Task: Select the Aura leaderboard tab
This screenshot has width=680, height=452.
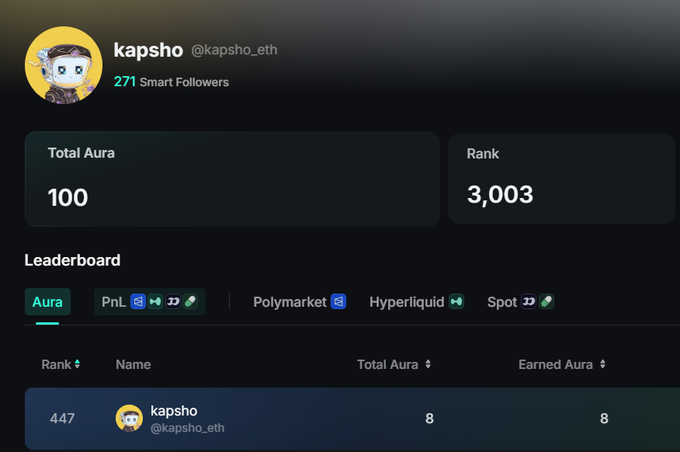Action: [x=48, y=301]
